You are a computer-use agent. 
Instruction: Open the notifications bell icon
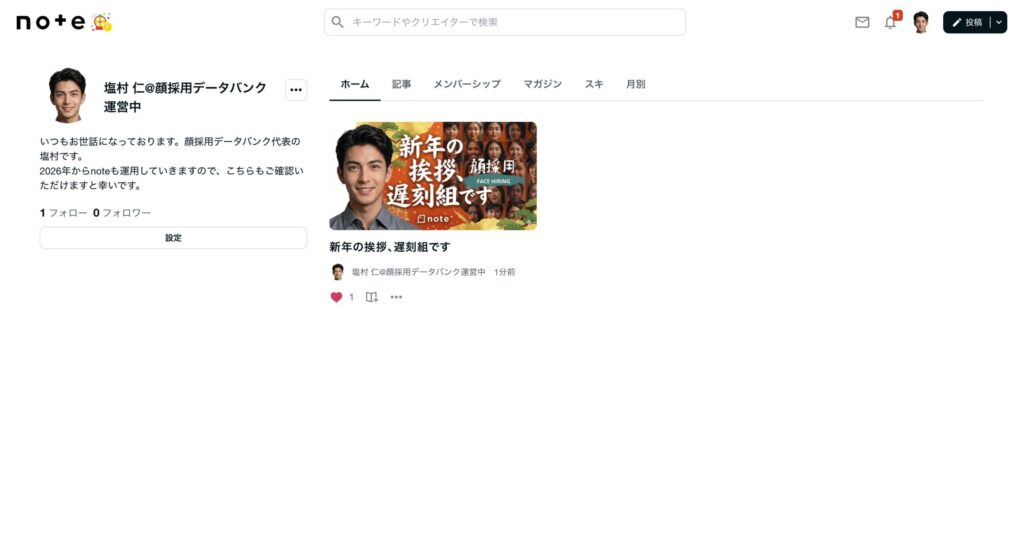pyautogui.click(x=890, y=23)
